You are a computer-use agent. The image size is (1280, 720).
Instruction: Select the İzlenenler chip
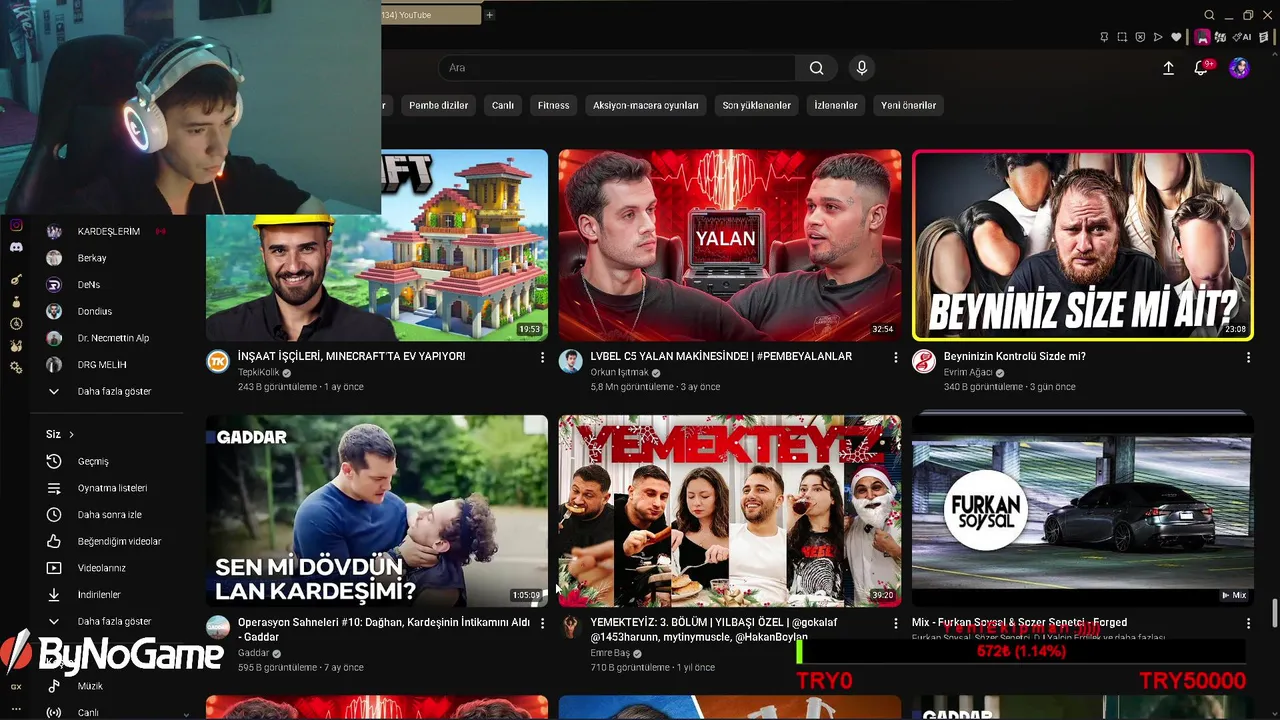[x=836, y=105]
